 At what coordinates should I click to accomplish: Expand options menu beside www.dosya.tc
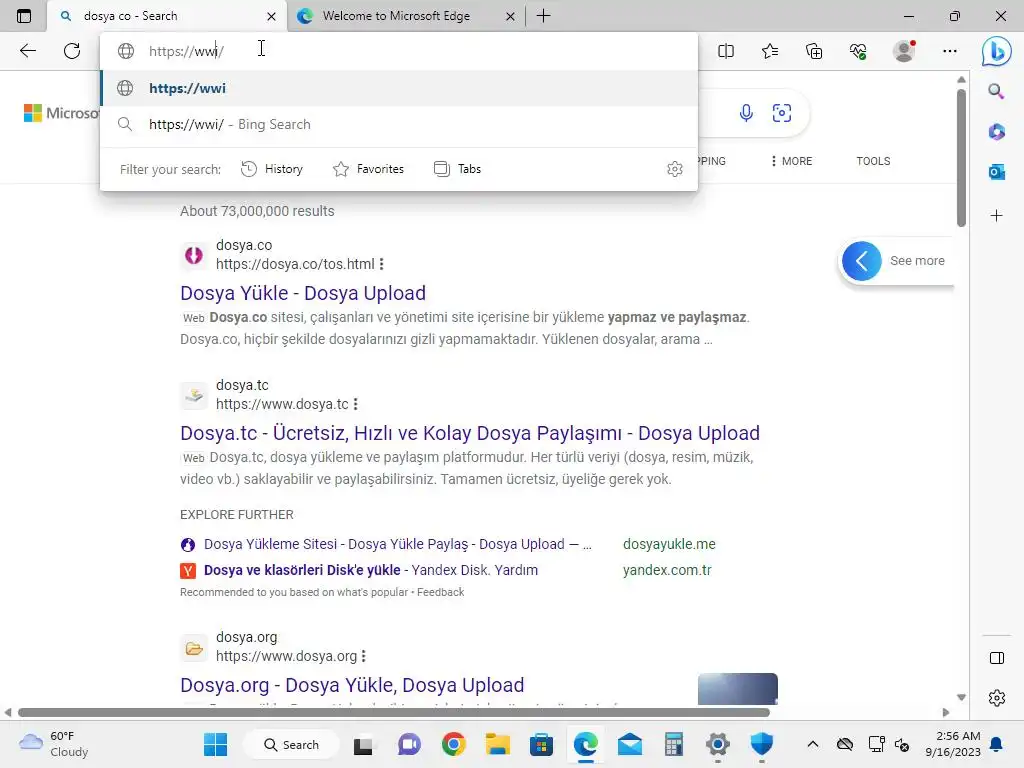pyautogui.click(x=355, y=404)
